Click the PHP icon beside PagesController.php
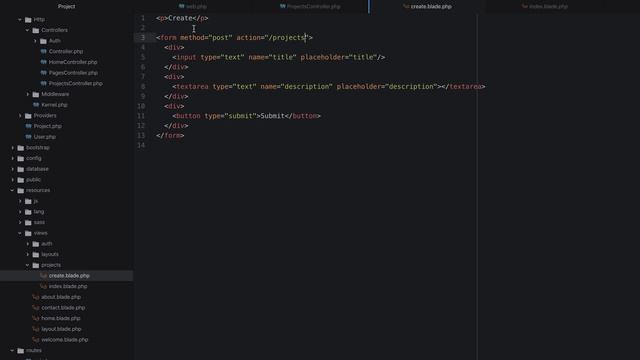Viewport: 640px width, 360px height. click(44, 73)
